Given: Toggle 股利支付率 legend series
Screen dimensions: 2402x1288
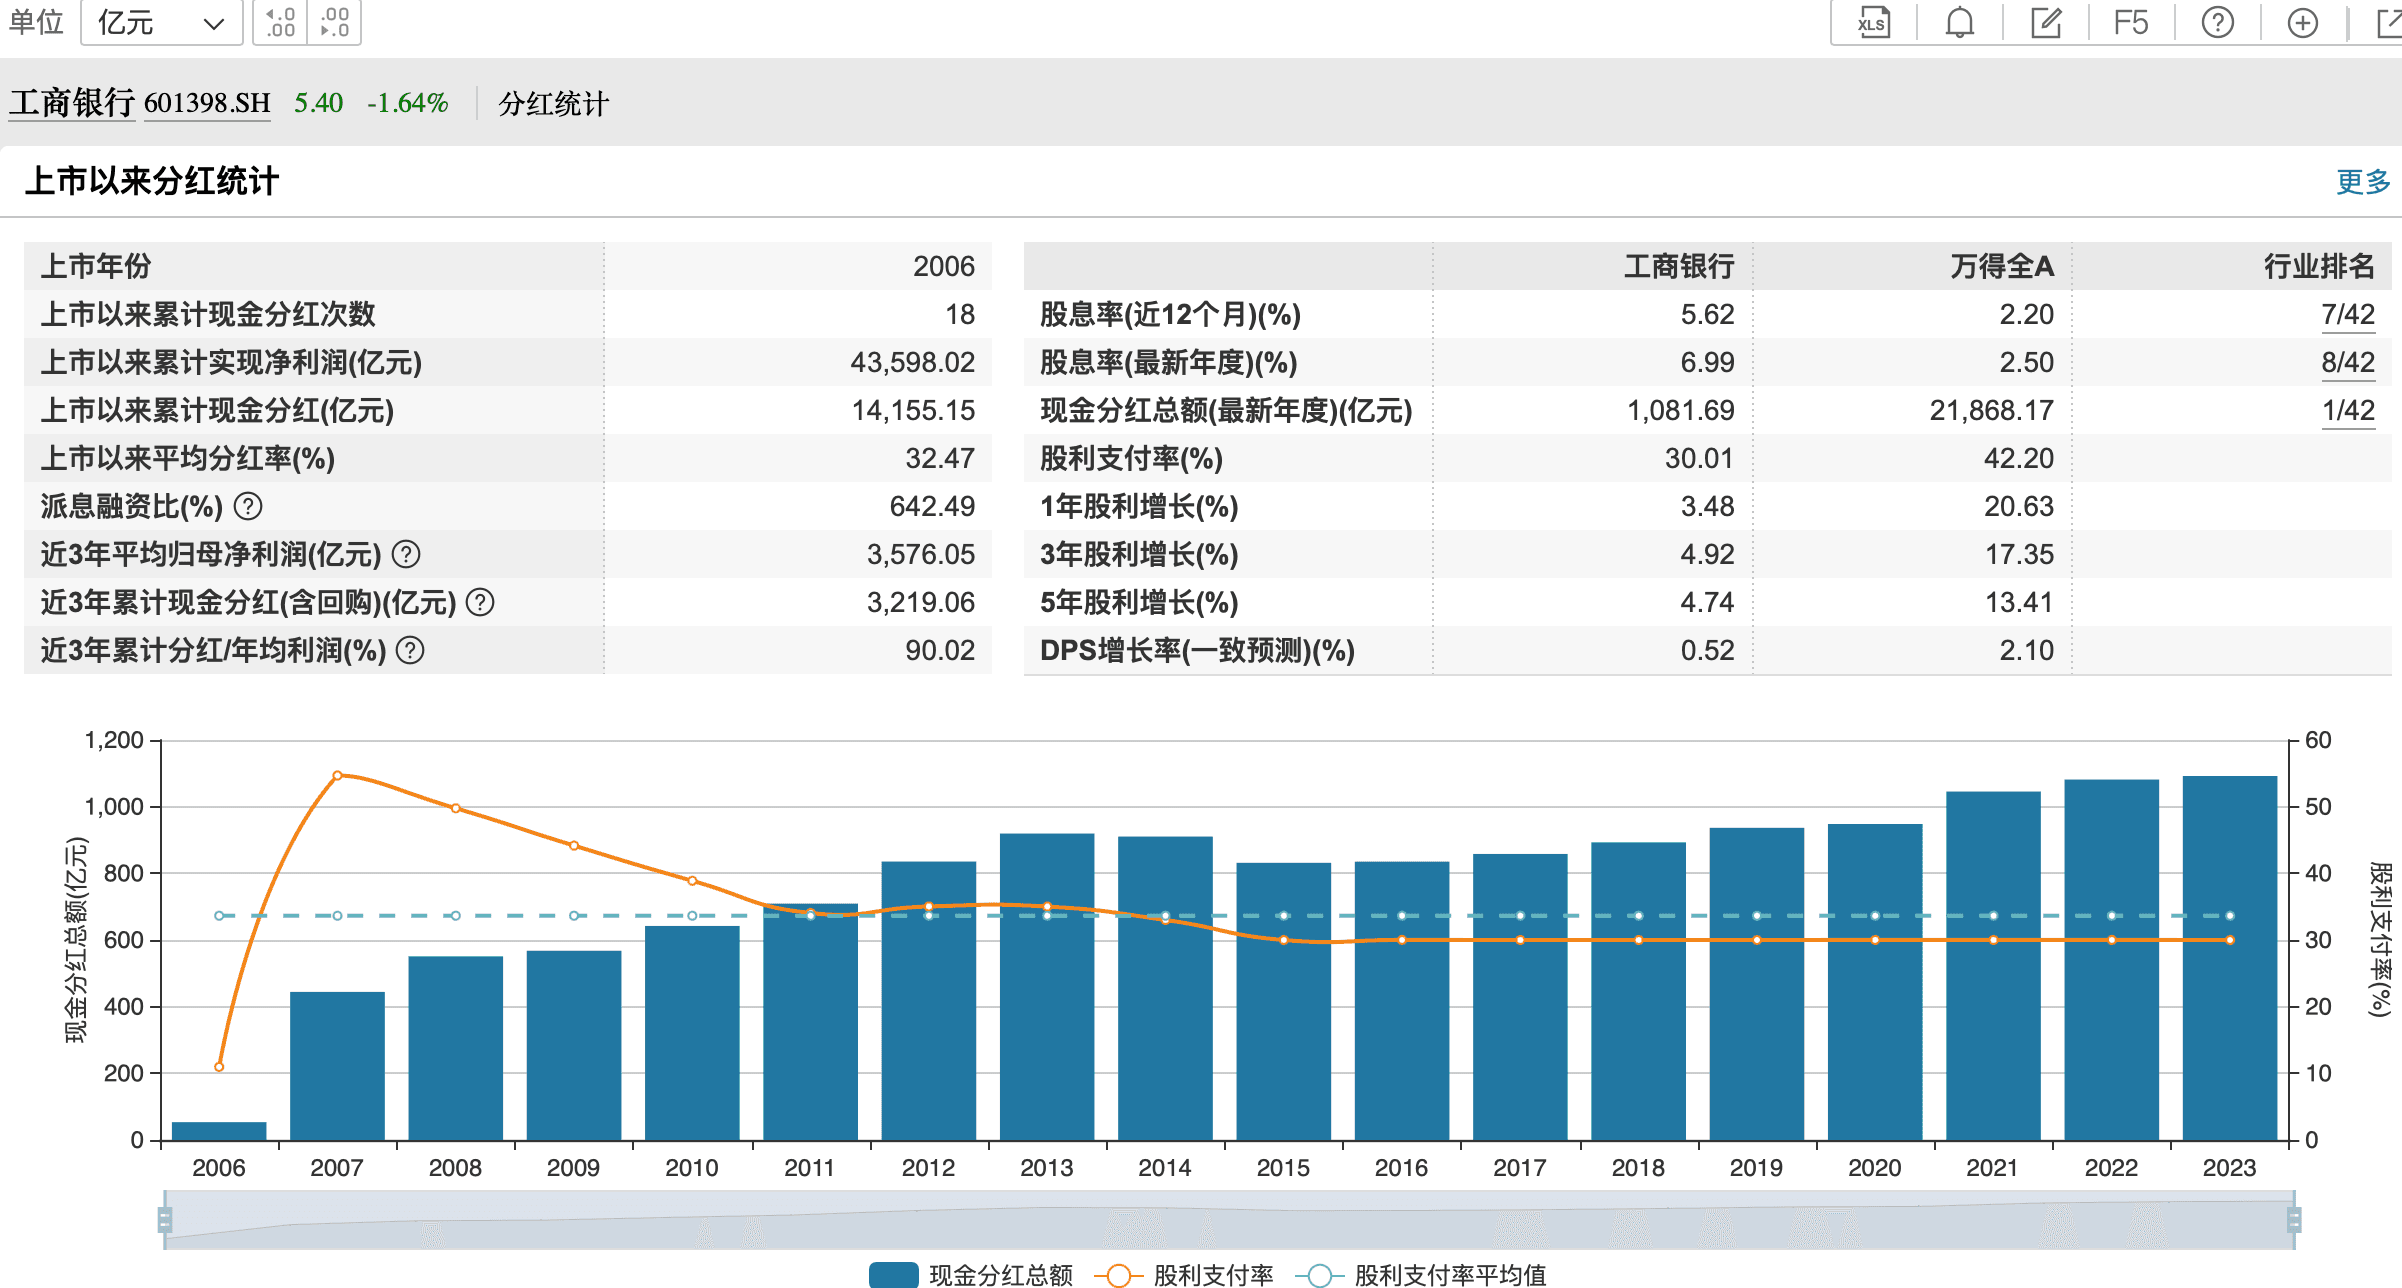Looking at the screenshot, I should pos(1184,1275).
